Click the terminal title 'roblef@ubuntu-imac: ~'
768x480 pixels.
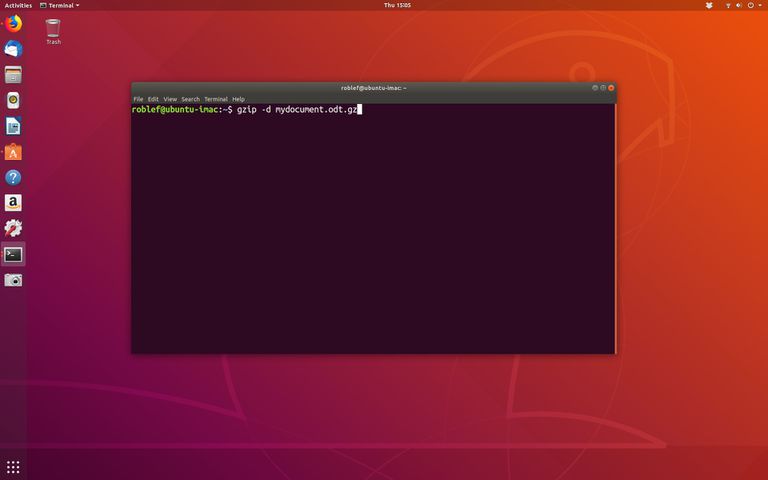(x=374, y=88)
